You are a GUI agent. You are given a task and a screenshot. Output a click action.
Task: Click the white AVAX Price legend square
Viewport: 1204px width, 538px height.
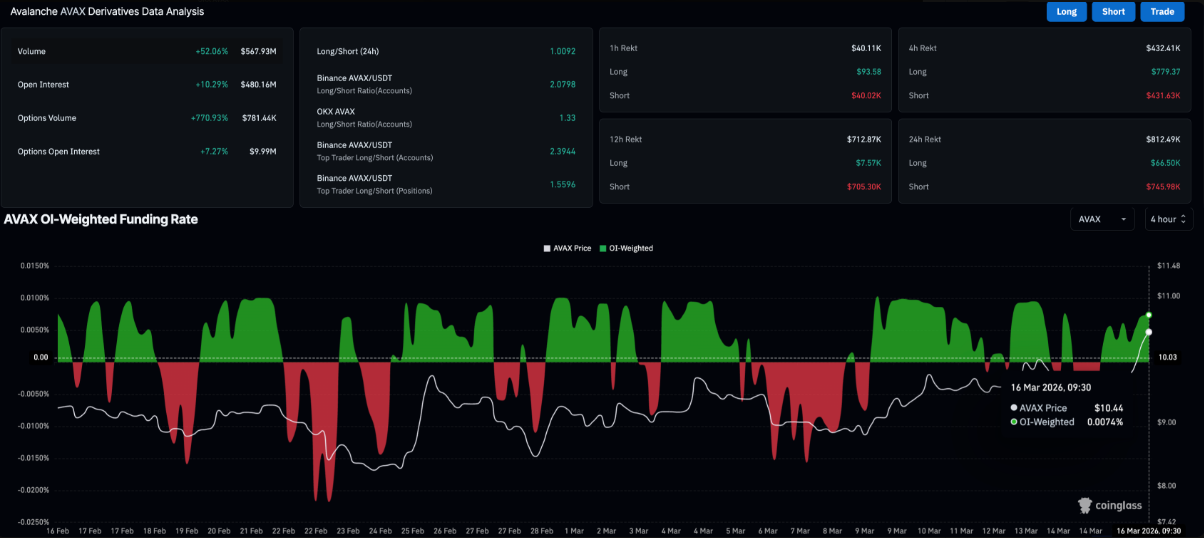point(547,248)
